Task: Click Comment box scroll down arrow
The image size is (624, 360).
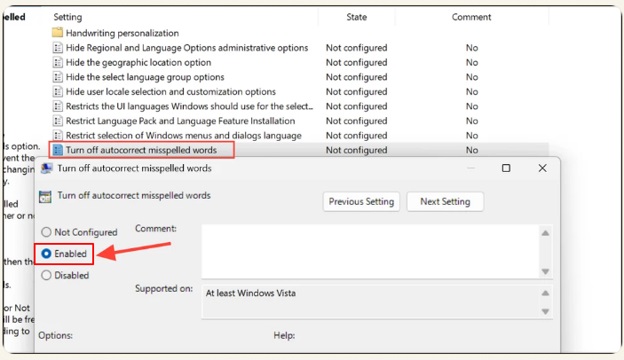Action: tap(545, 271)
